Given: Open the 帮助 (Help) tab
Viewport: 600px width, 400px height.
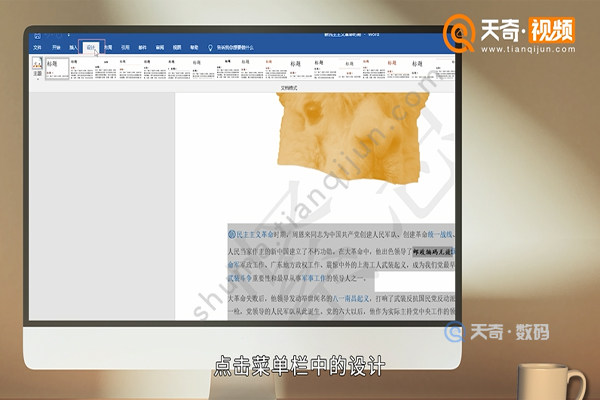Looking at the screenshot, I should [194, 47].
